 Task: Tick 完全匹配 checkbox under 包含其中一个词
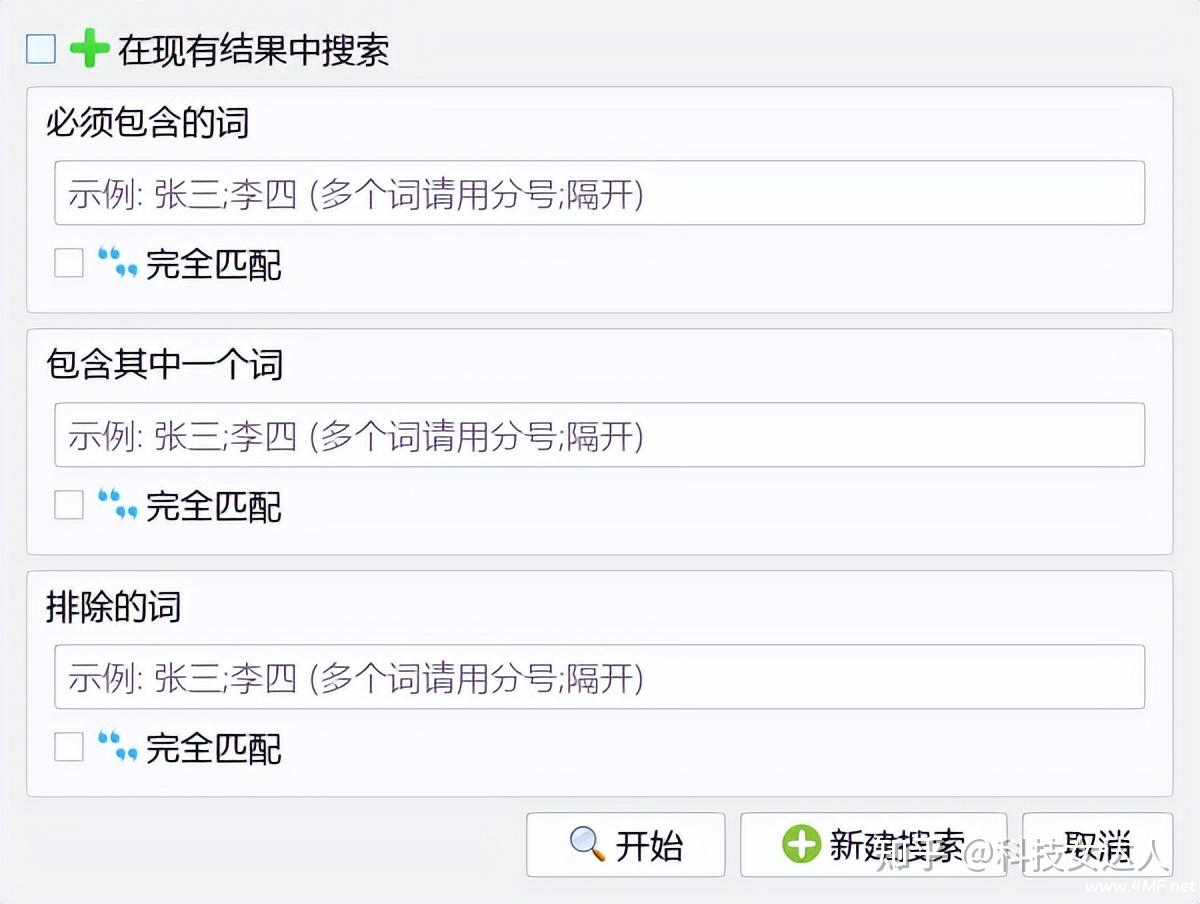click(x=69, y=505)
